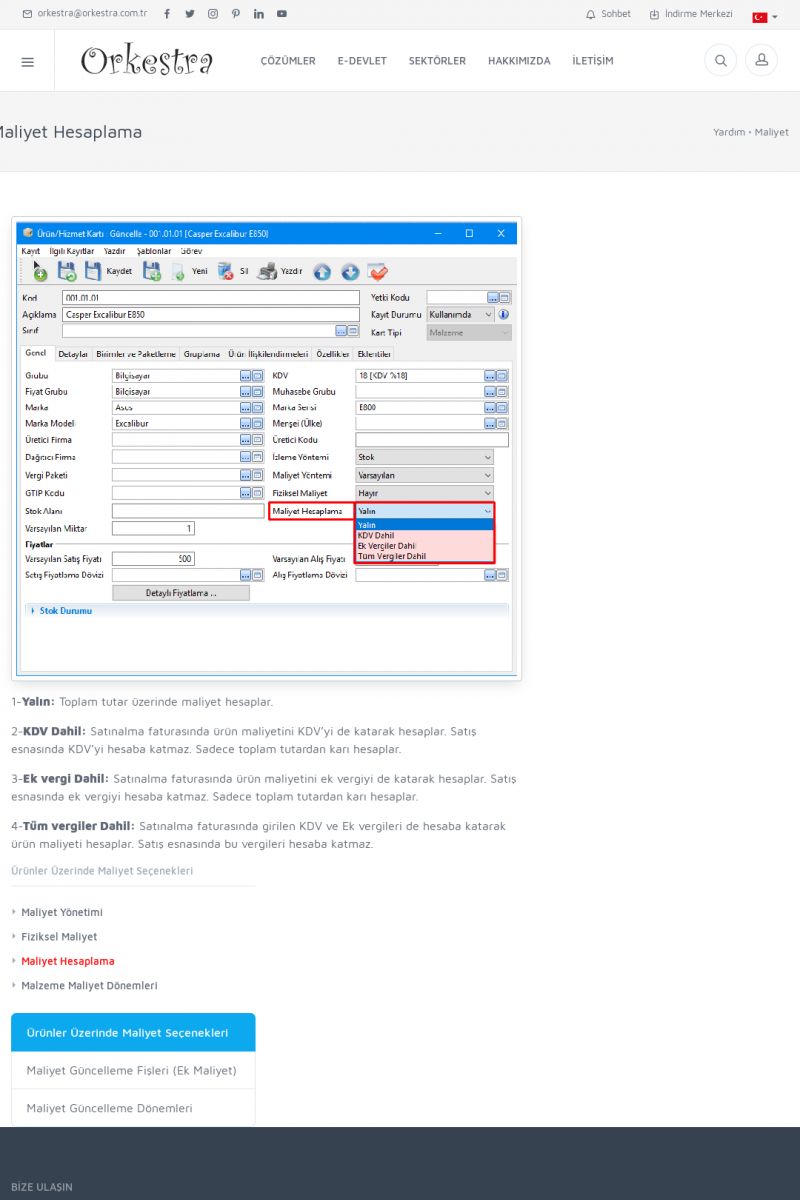800x1200 pixels.
Task: Click the Facebook icon in top bar
Action: click(x=167, y=14)
